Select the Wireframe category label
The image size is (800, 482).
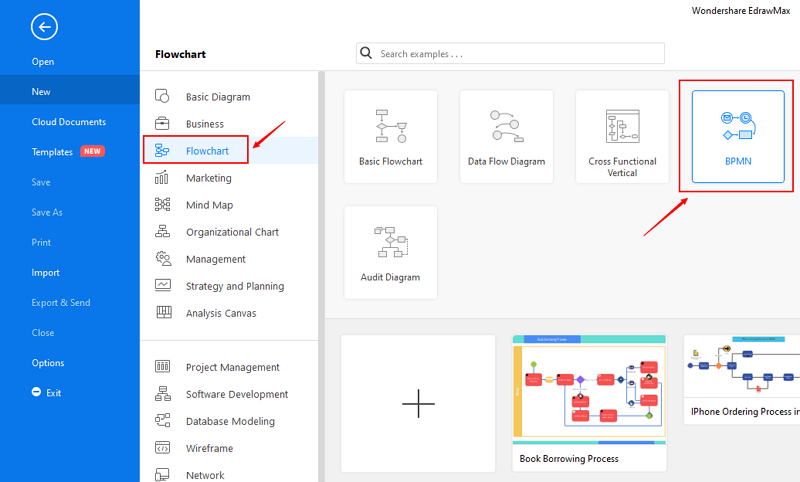click(209, 448)
